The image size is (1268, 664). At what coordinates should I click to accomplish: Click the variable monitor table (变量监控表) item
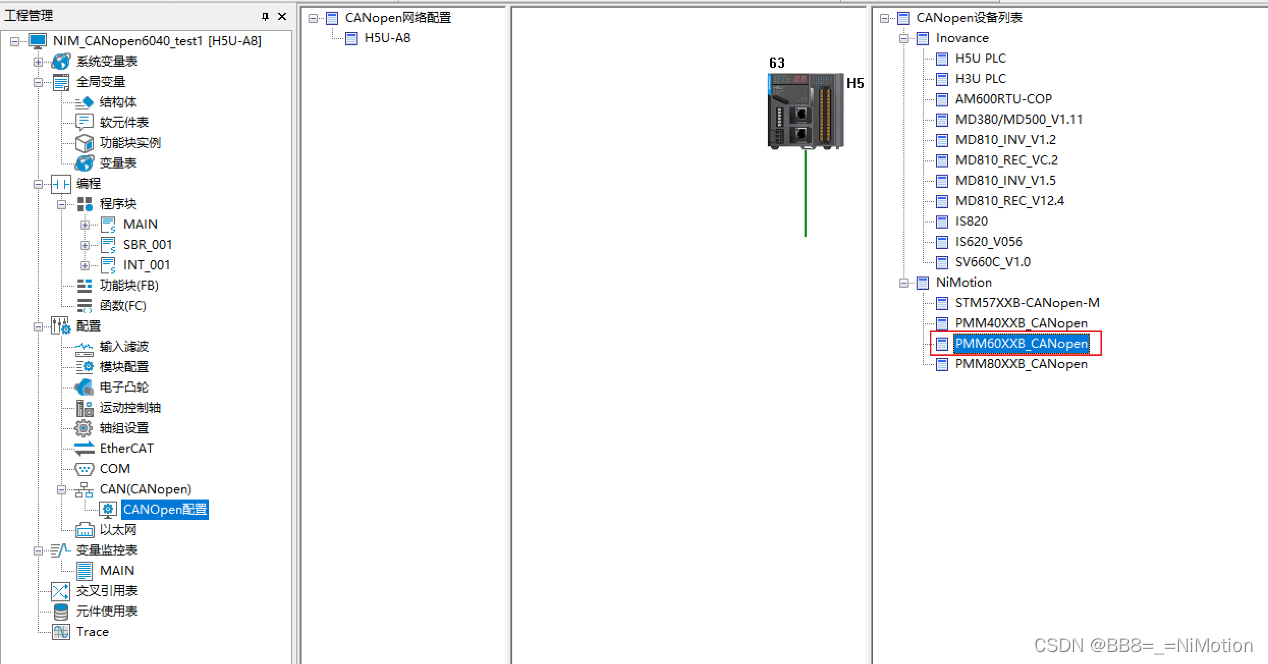coord(107,551)
